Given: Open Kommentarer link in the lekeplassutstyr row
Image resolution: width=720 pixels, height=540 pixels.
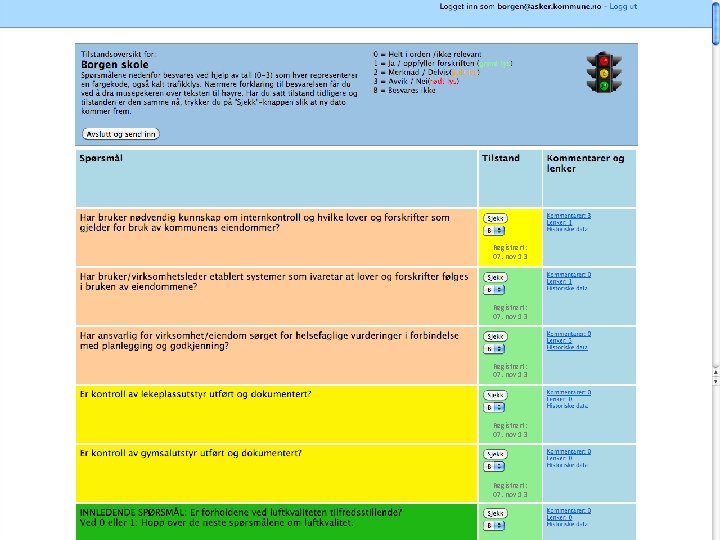Looking at the screenshot, I should [568, 392].
